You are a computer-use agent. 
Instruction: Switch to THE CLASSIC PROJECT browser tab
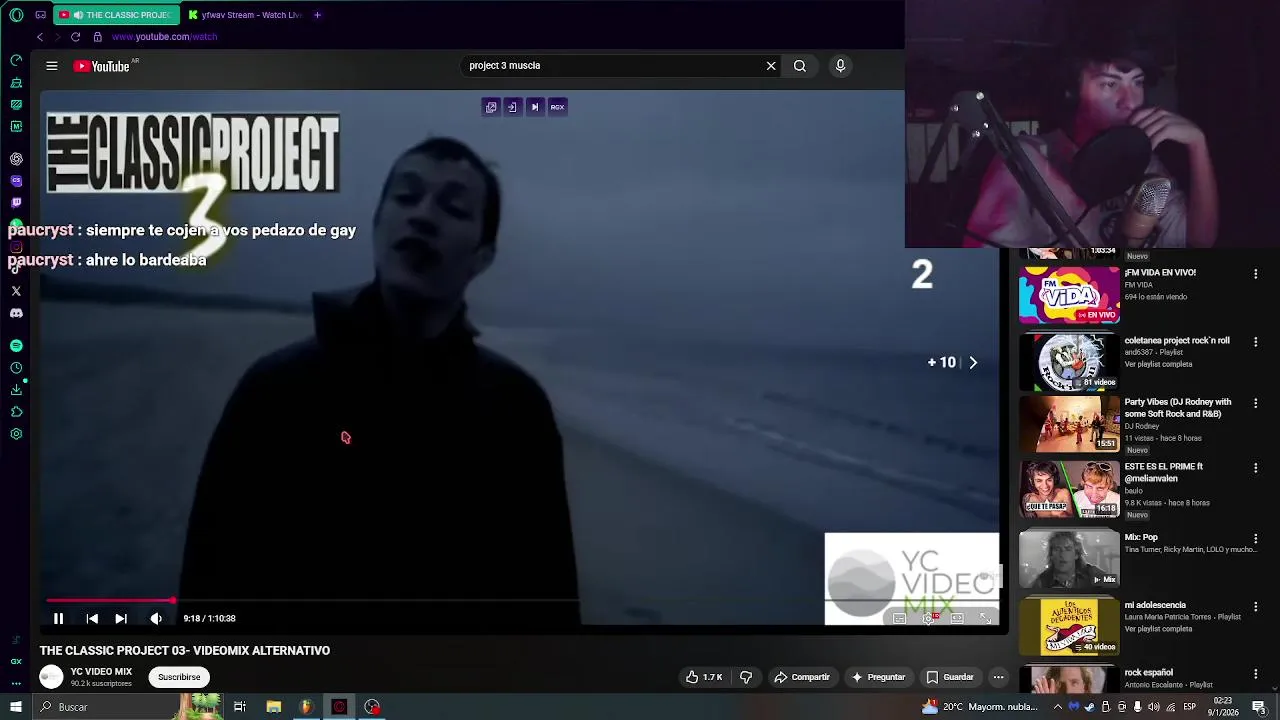(115, 15)
